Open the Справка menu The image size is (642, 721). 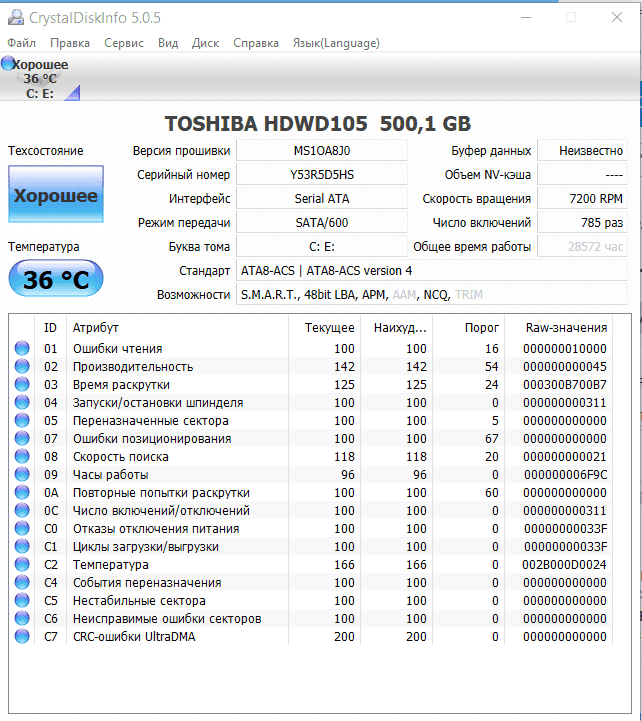pos(256,43)
